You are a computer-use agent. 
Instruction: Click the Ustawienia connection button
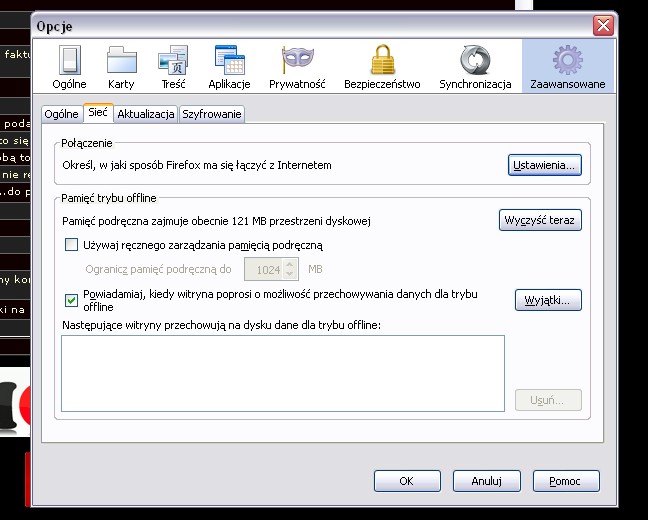pos(544,165)
